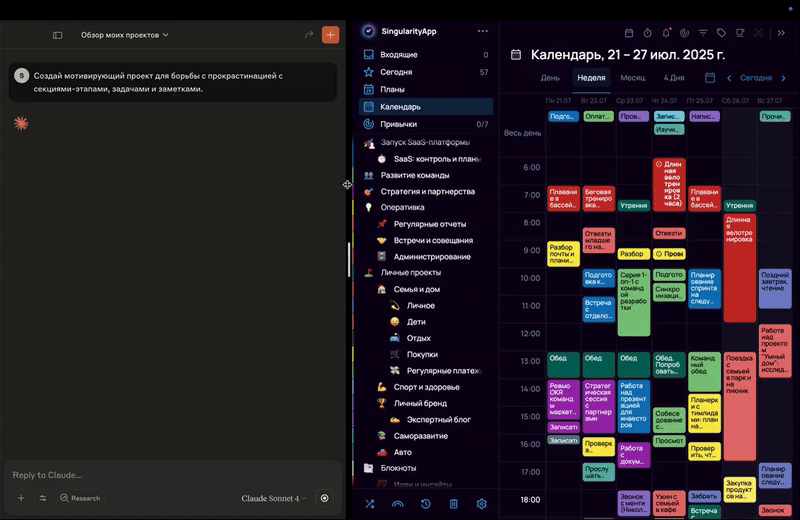The width and height of the screenshot is (800, 520).
Task: Click the 'Сегодня' calendar link
Action: pyautogui.click(x=756, y=78)
